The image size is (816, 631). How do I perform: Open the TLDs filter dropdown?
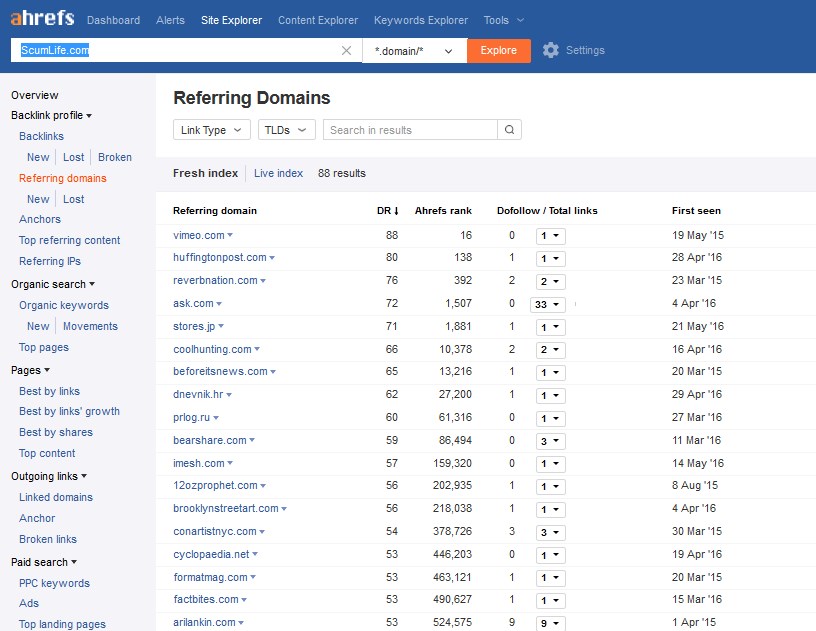tap(286, 130)
